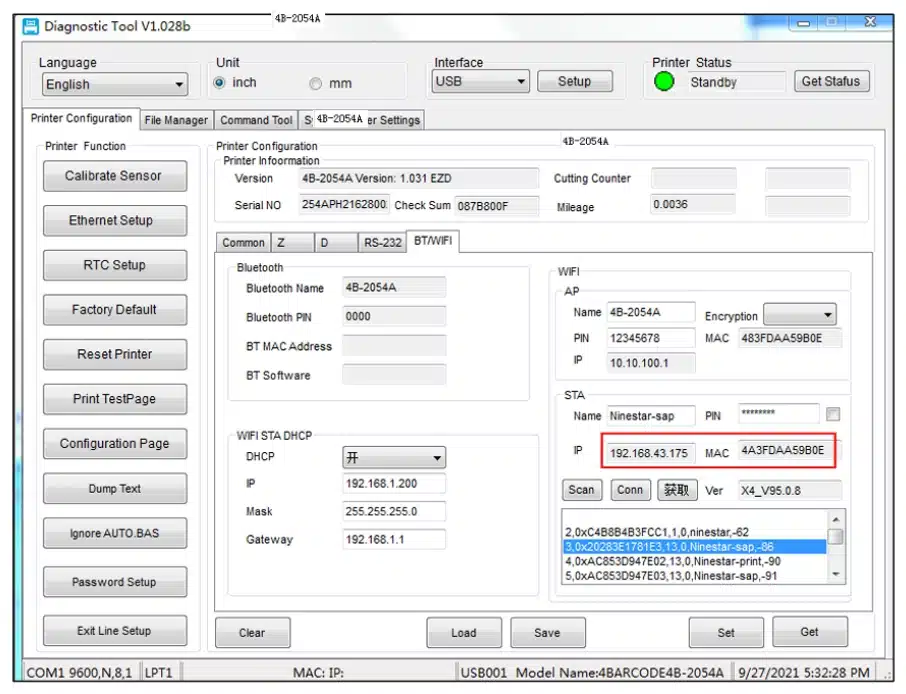Select the Ninestar-sap network list entry
Viewport: 906px width, 694px height.
tap(694, 547)
